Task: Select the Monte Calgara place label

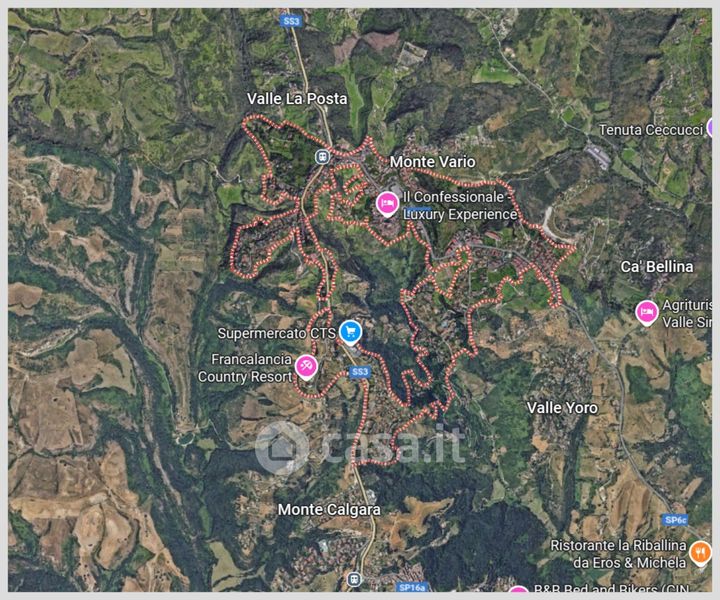Action: (x=329, y=510)
